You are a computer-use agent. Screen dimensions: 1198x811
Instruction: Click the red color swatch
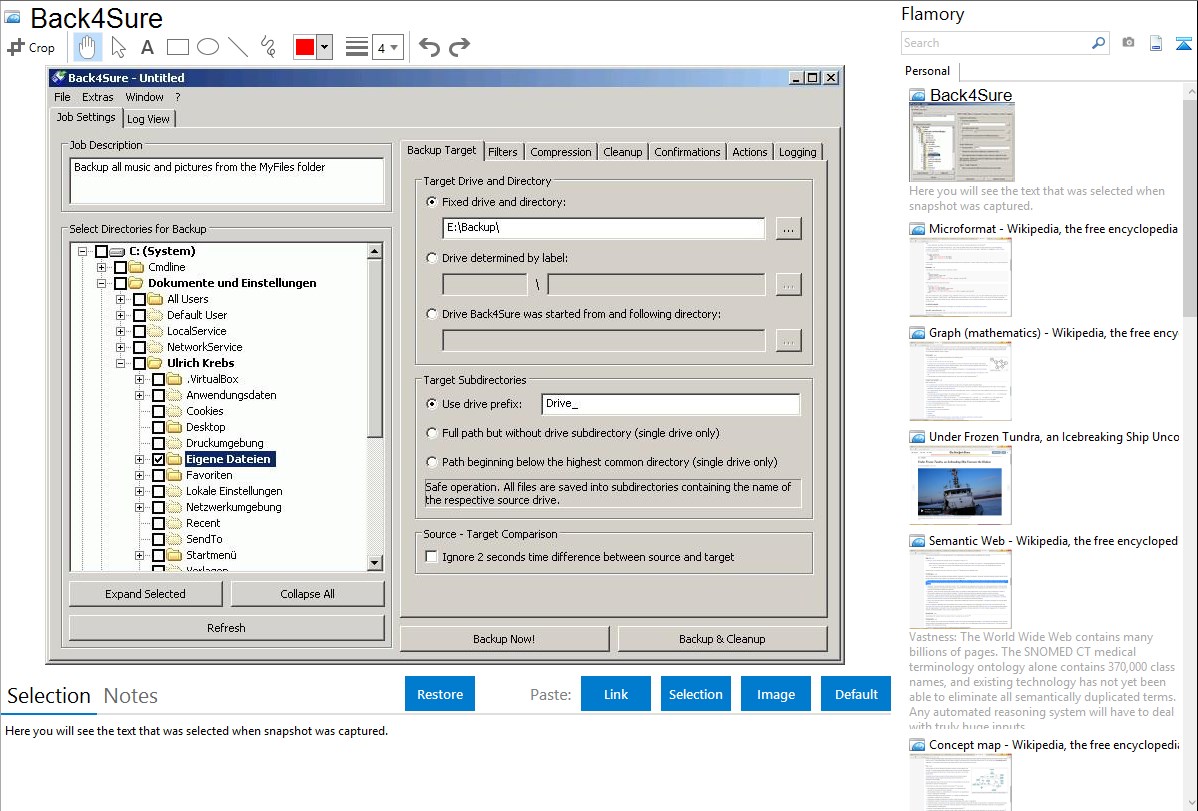pos(304,47)
